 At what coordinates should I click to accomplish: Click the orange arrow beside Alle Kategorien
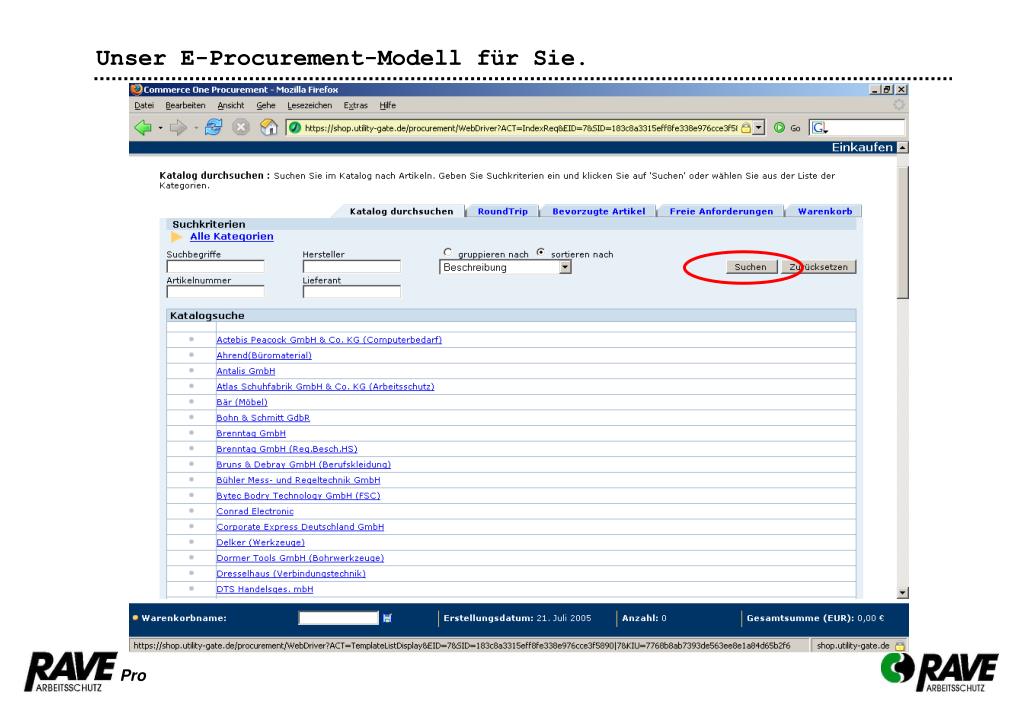(176, 237)
